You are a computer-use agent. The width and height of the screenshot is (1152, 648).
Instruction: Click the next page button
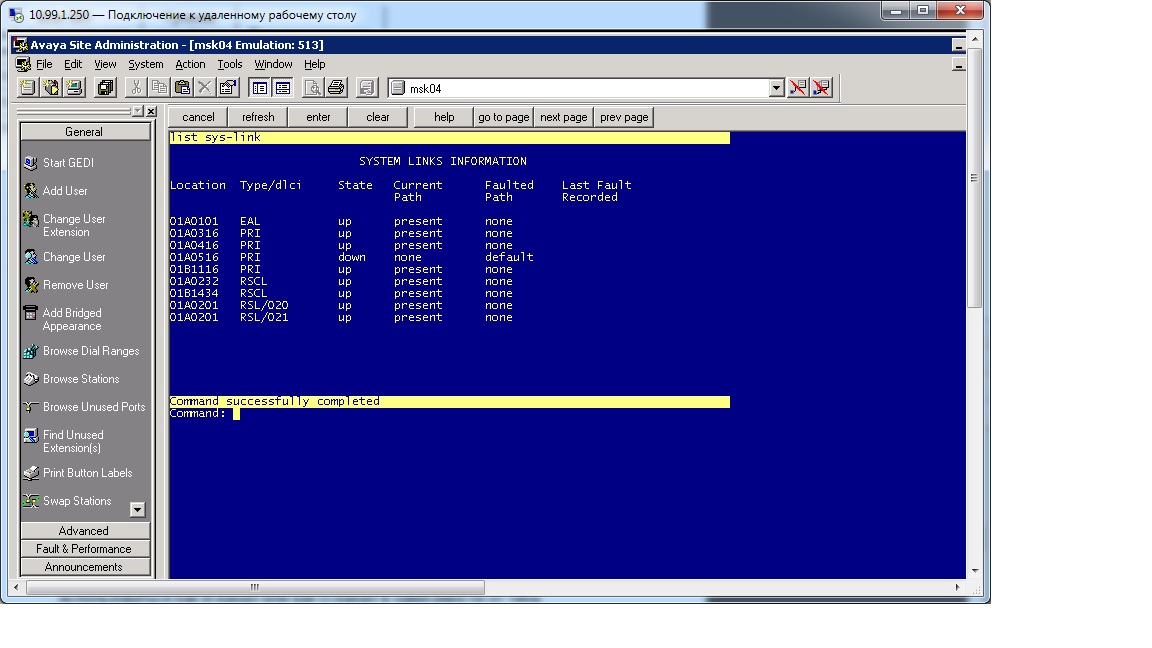[564, 117]
